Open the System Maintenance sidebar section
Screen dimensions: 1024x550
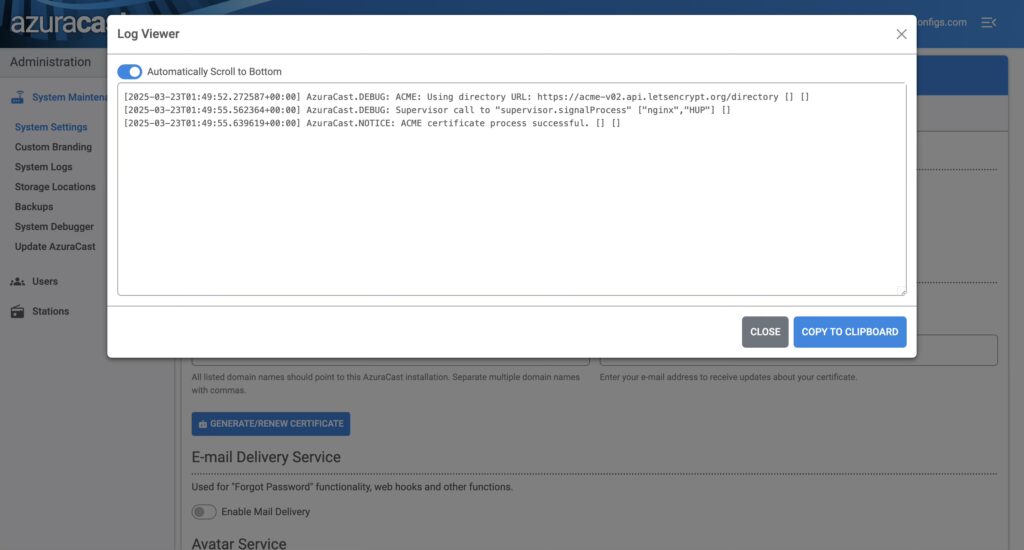coord(59,97)
